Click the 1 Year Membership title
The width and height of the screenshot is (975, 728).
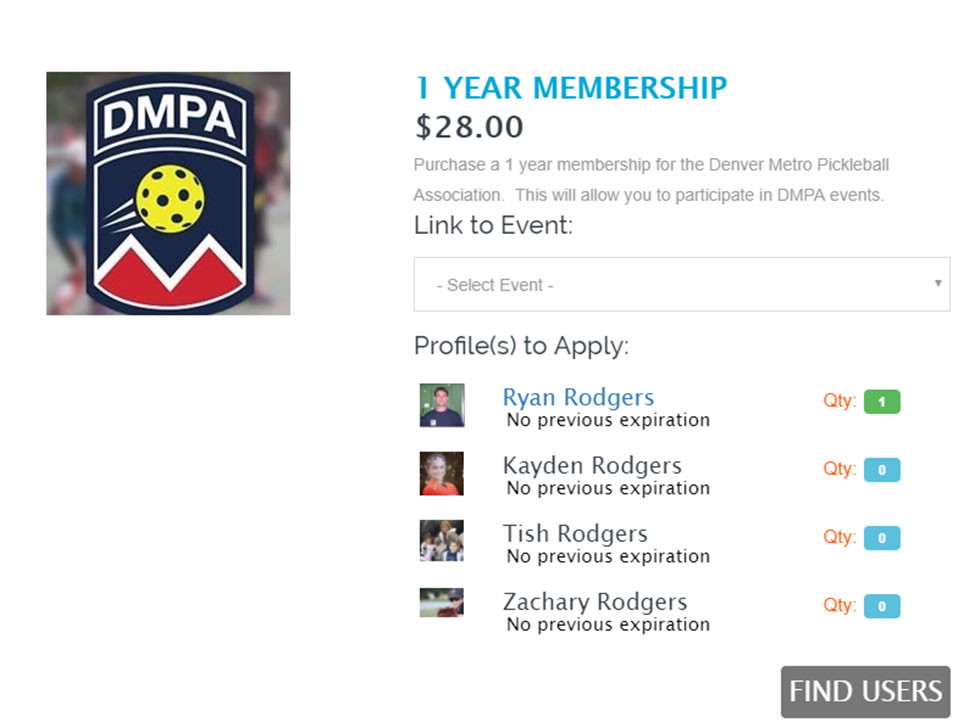point(571,88)
